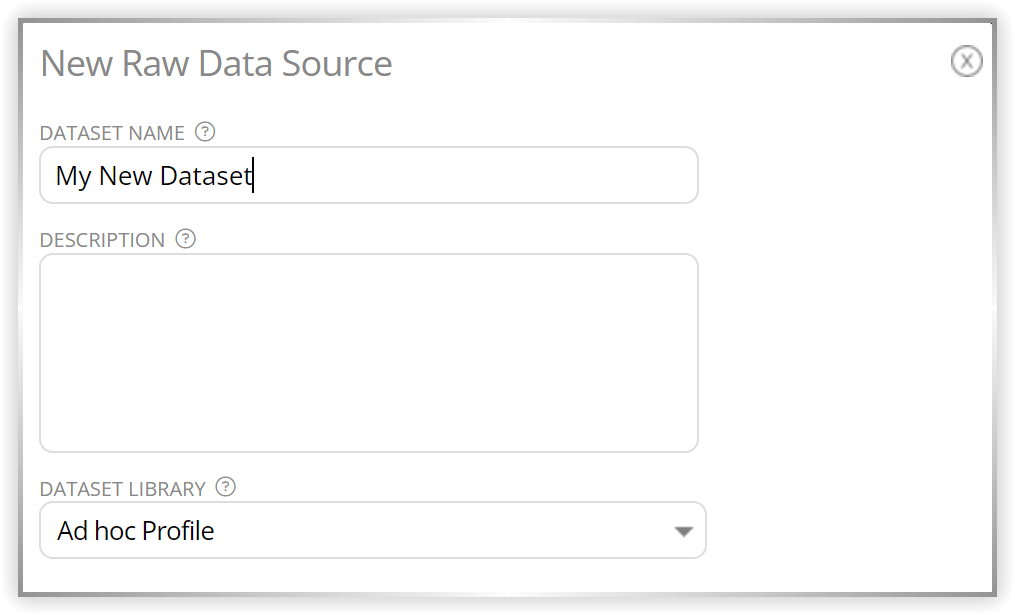Open help for Description field
Image resolution: width=1015 pixels, height=615 pixels.
point(186,239)
